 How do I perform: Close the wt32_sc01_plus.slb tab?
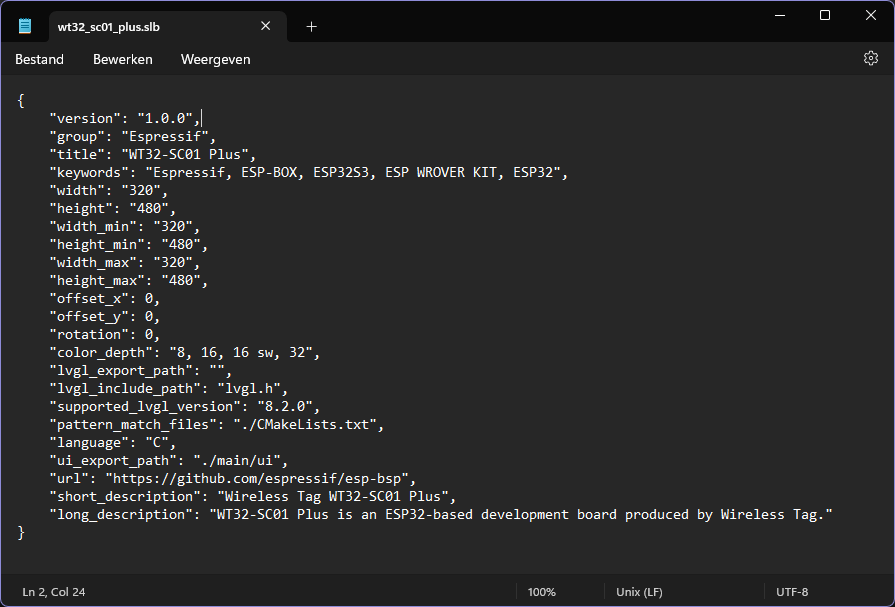pyautogui.click(x=265, y=26)
